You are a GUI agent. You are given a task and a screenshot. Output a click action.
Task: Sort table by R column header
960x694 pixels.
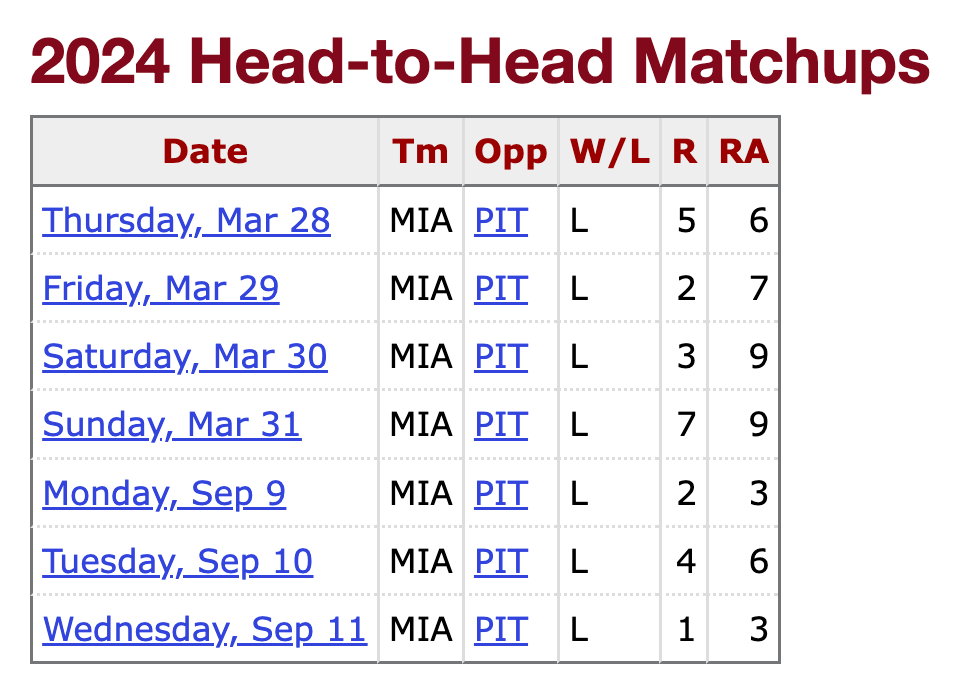[684, 151]
